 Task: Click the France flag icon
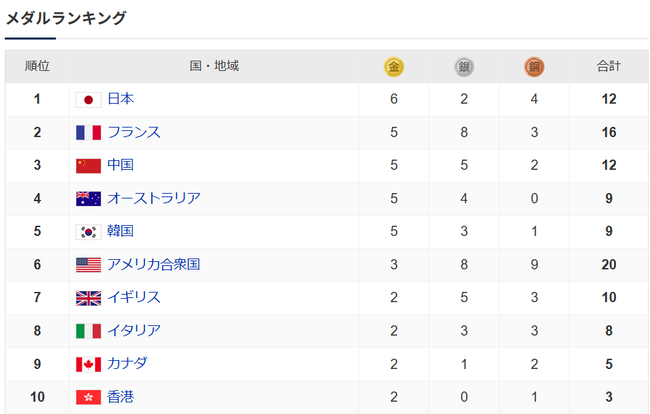(88, 133)
